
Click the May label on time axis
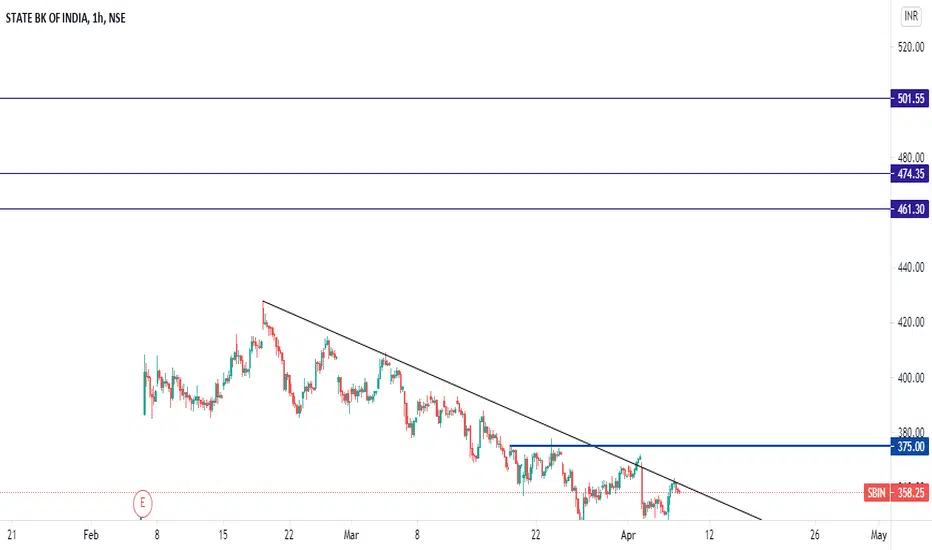coord(879,535)
